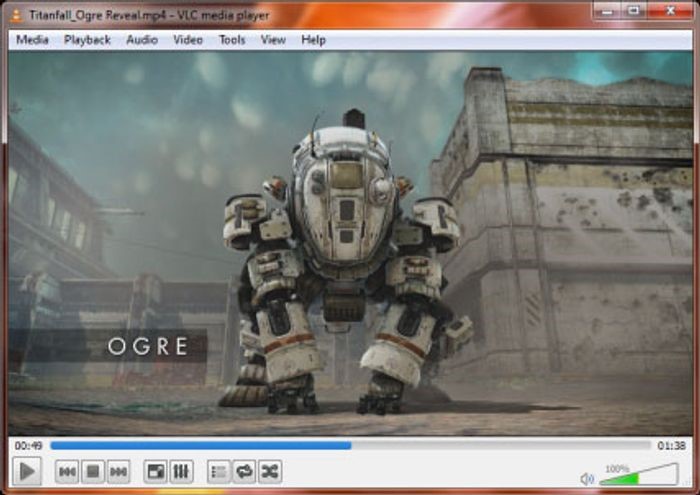Skip to previous media track
The width and height of the screenshot is (700, 495).
[x=67, y=471]
